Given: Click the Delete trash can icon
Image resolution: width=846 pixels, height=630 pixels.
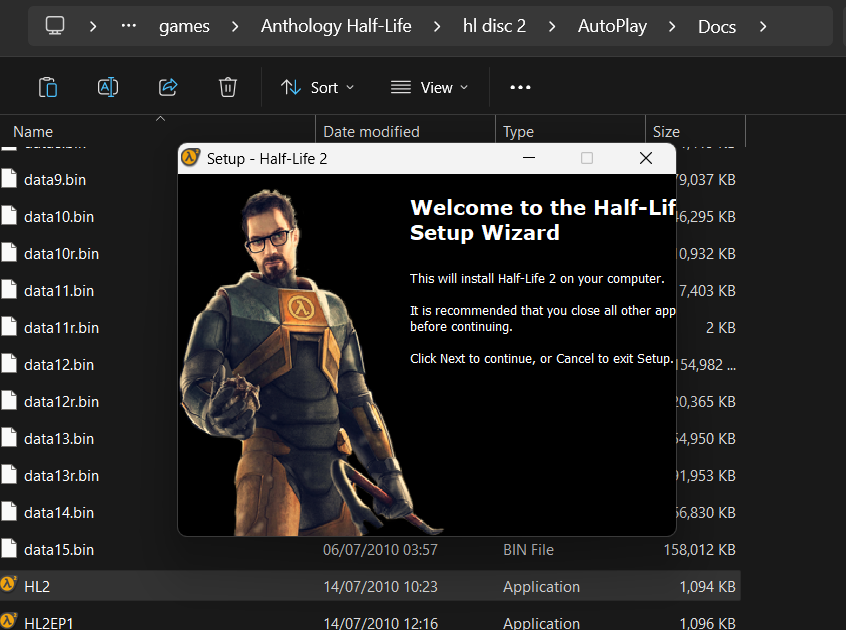Looking at the screenshot, I should [228, 87].
